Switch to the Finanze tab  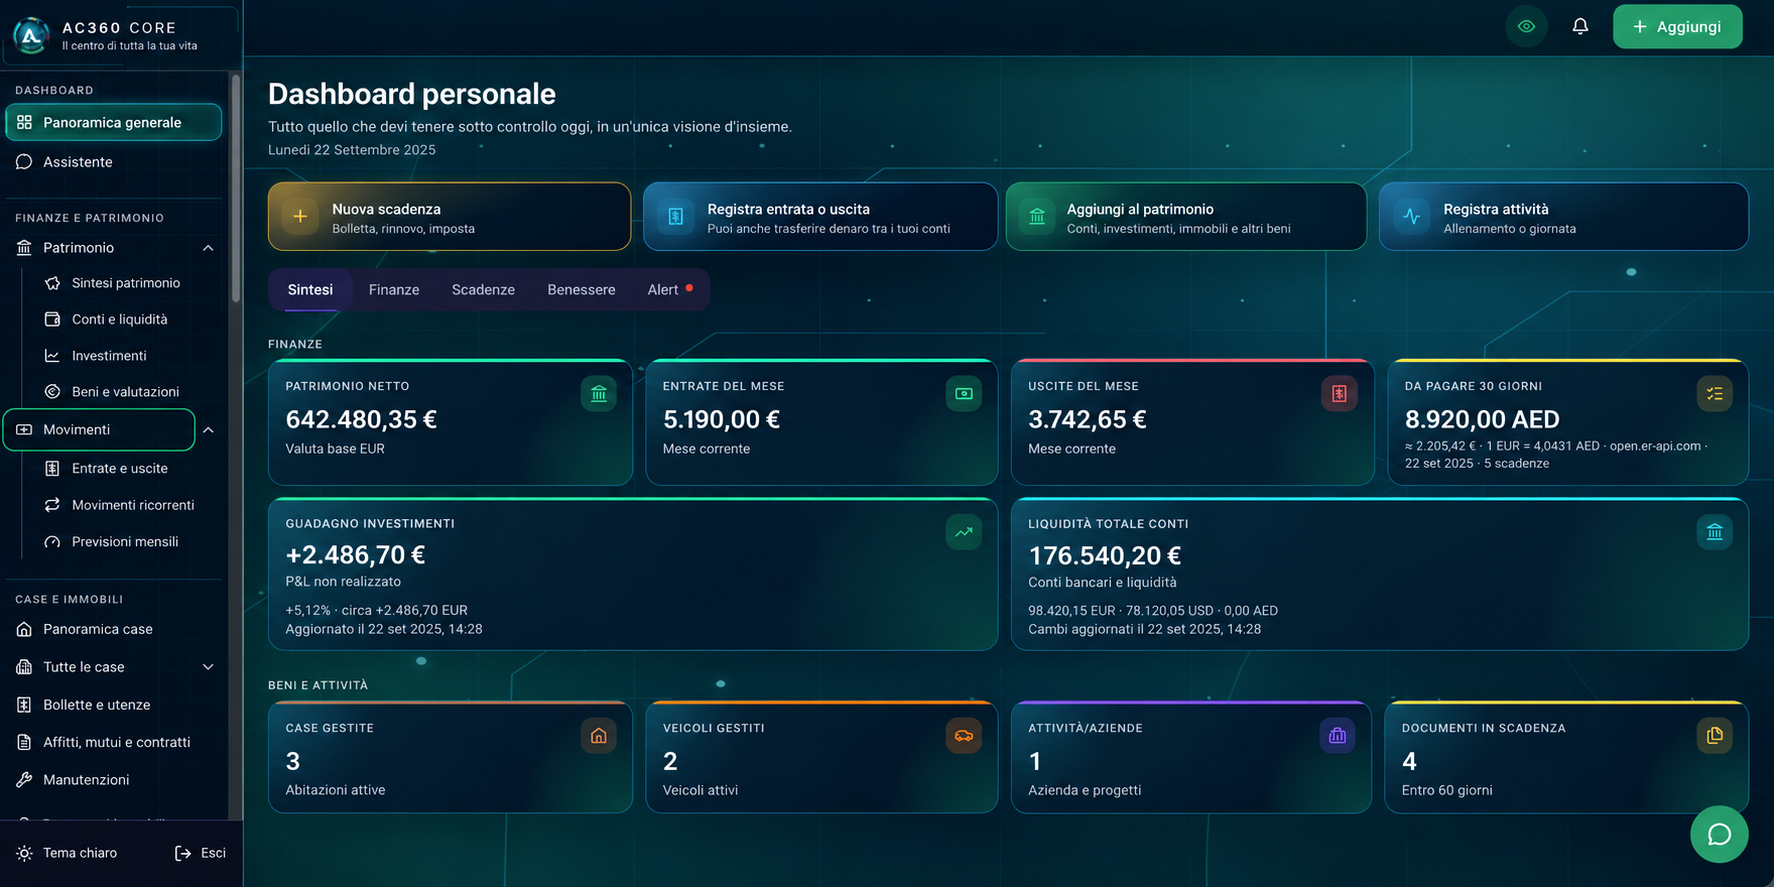394,290
